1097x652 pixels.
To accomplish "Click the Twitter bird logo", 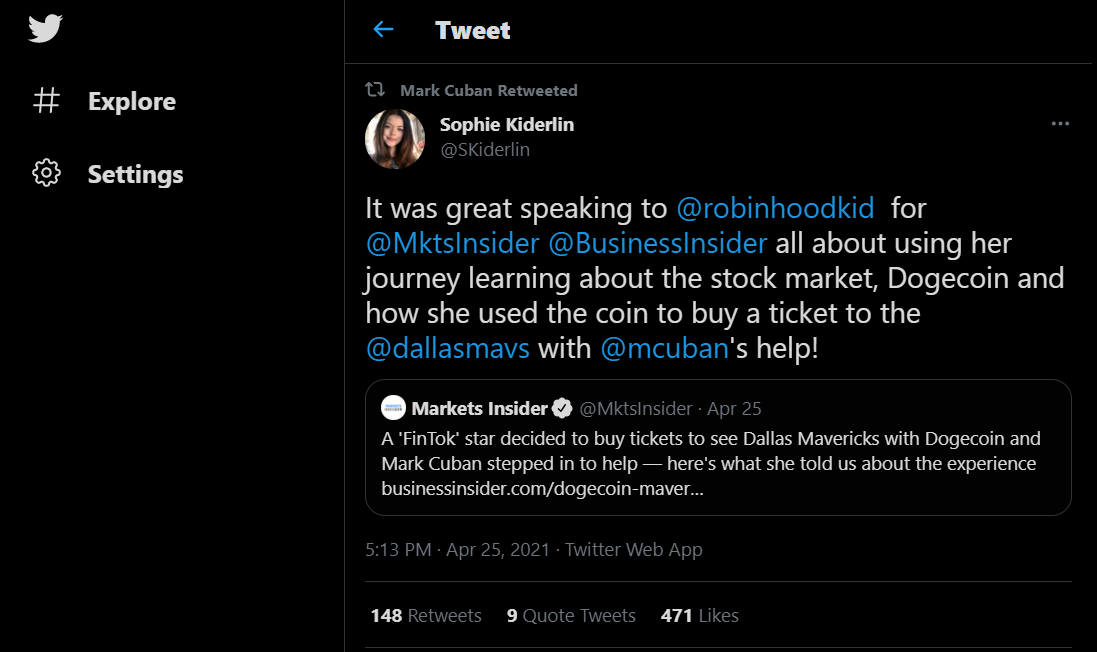I will 46,28.
